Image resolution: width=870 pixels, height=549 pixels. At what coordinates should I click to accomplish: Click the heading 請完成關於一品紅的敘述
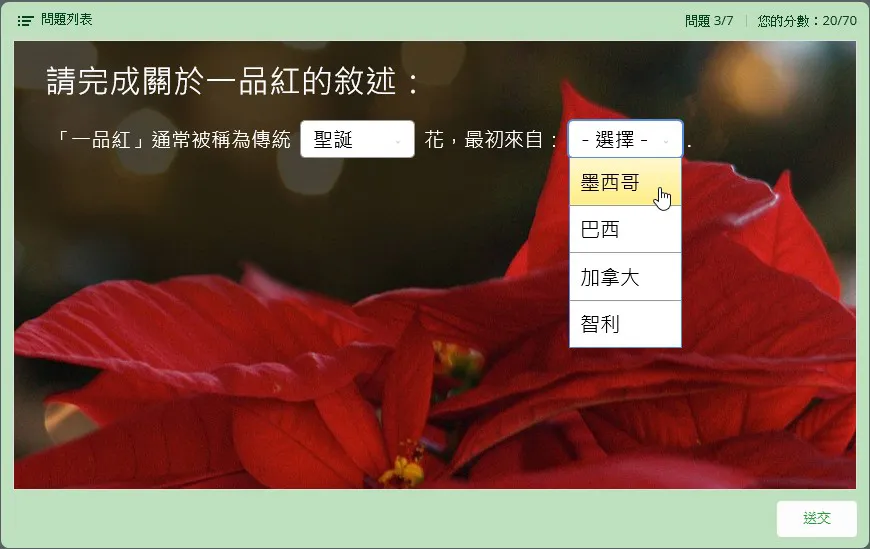[x=232, y=82]
